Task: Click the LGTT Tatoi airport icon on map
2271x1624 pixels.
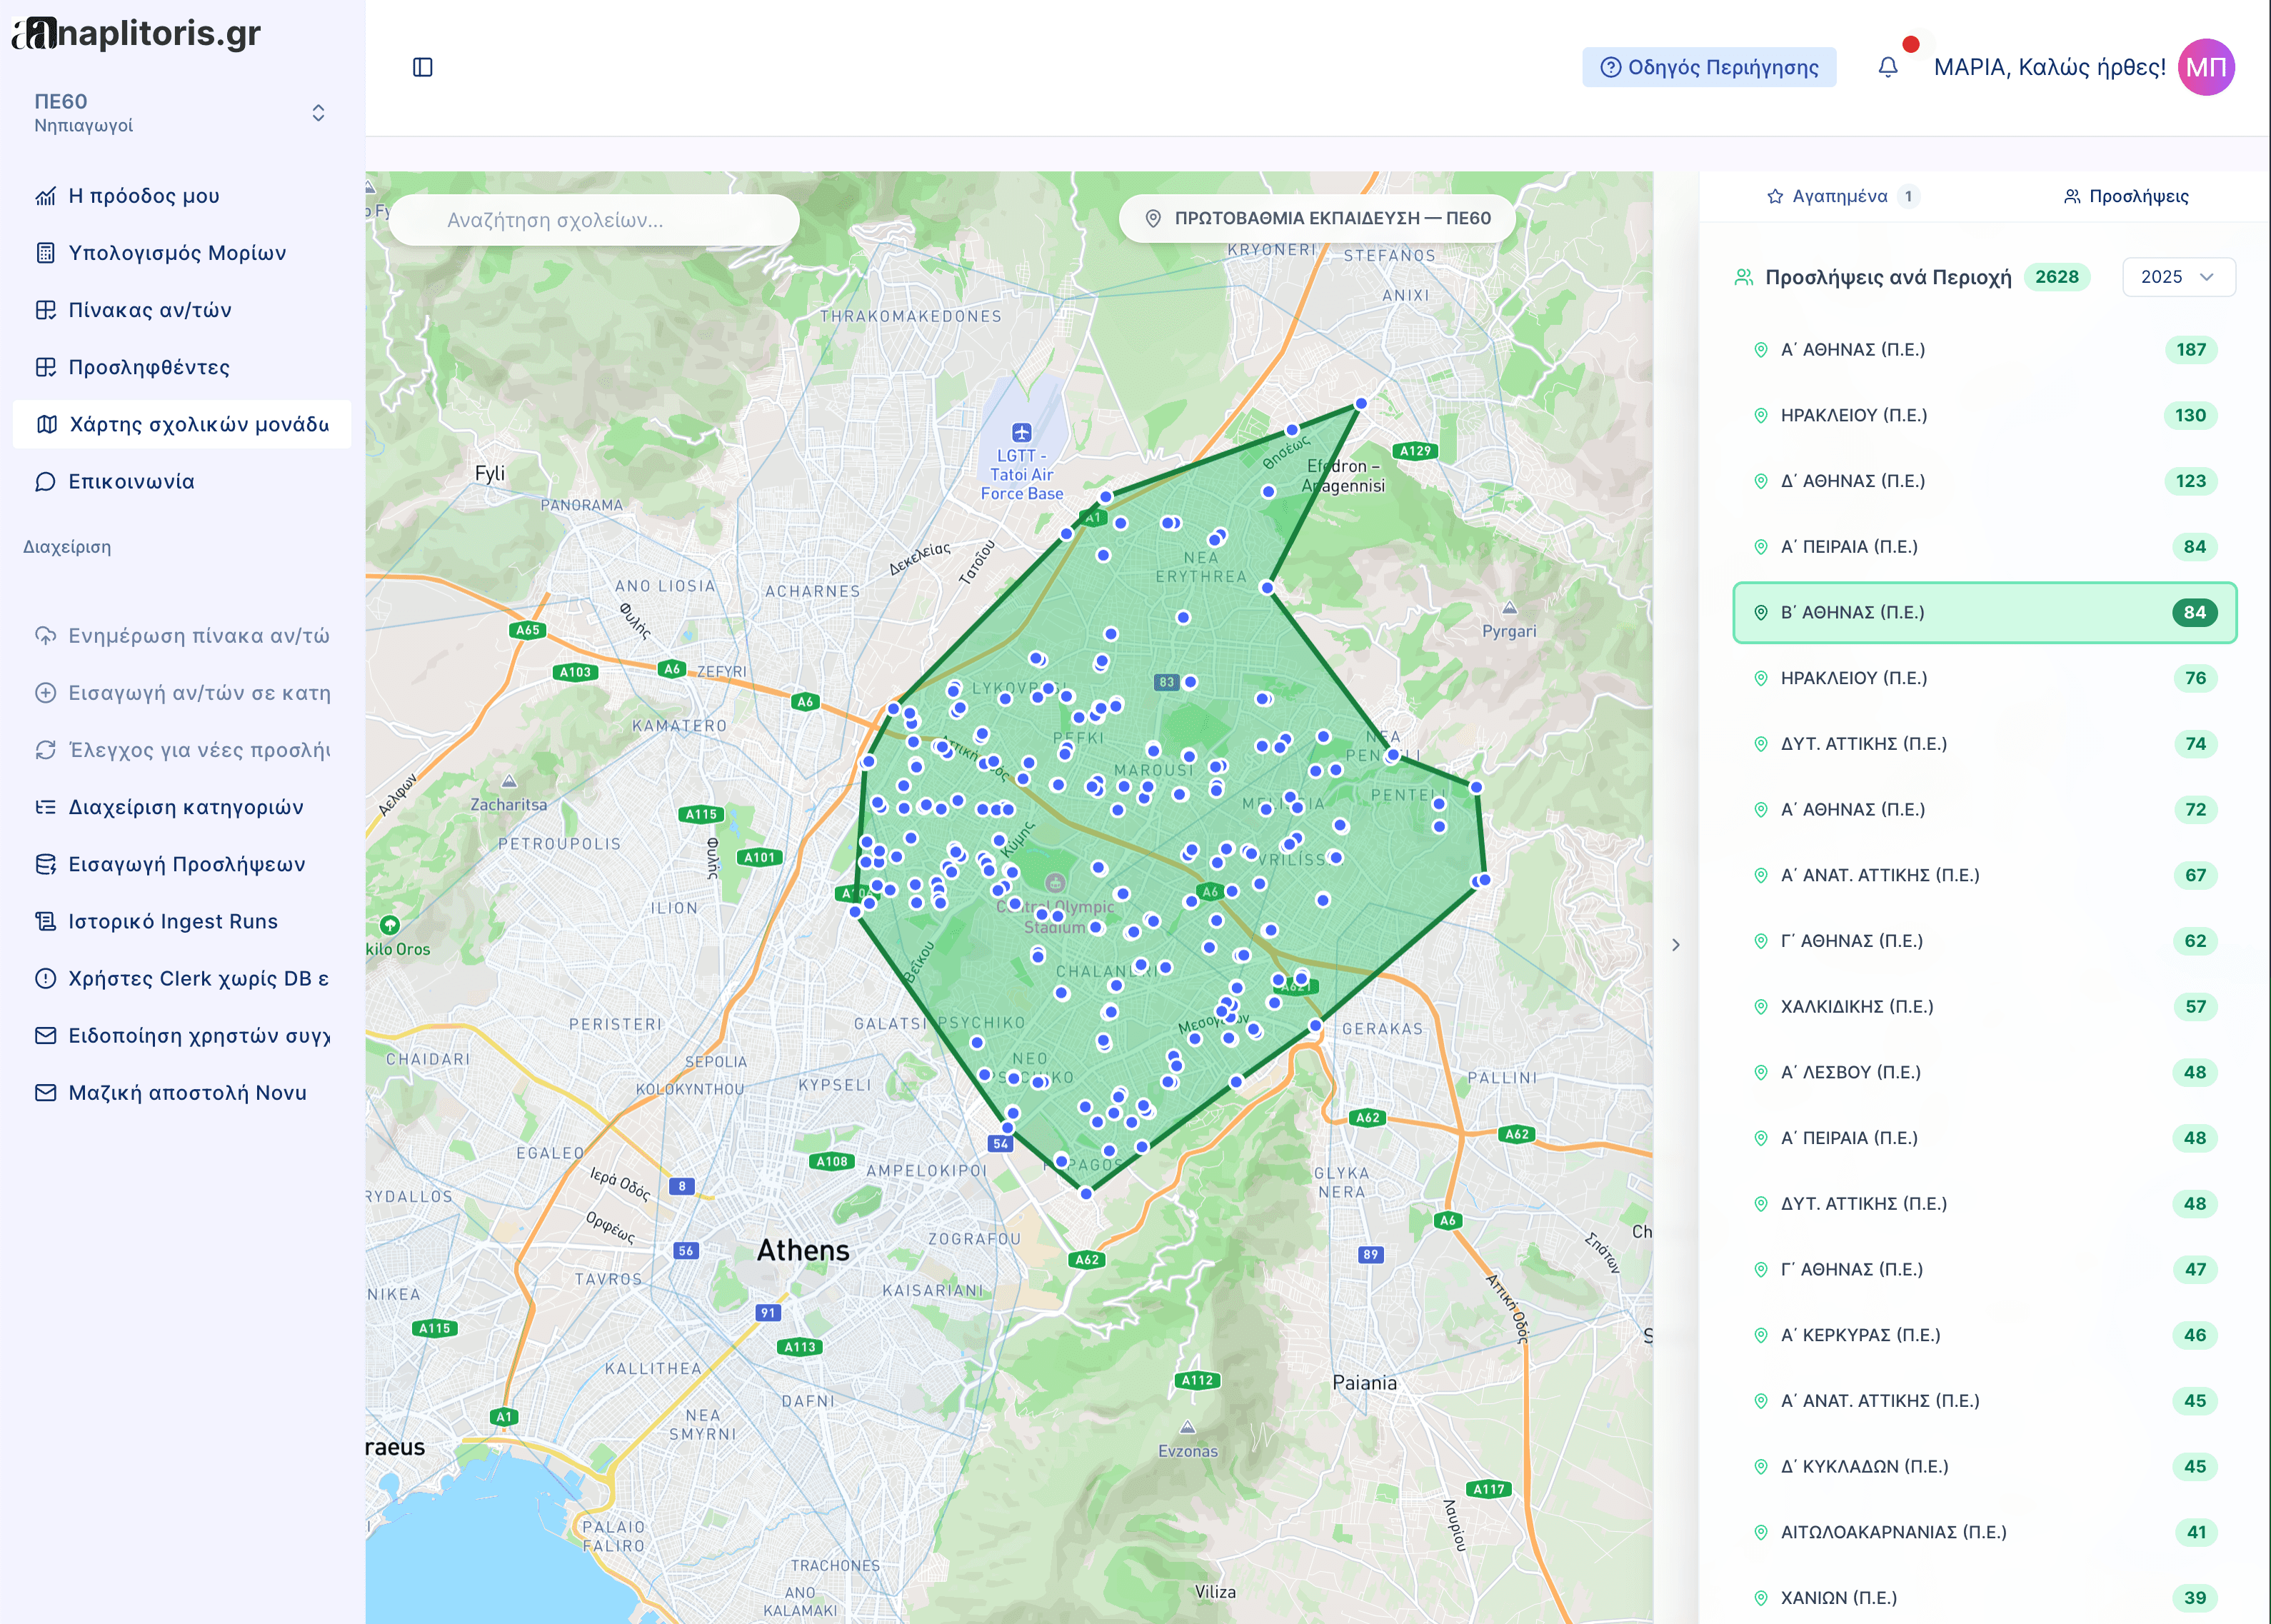Action: click(x=1021, y=432)
